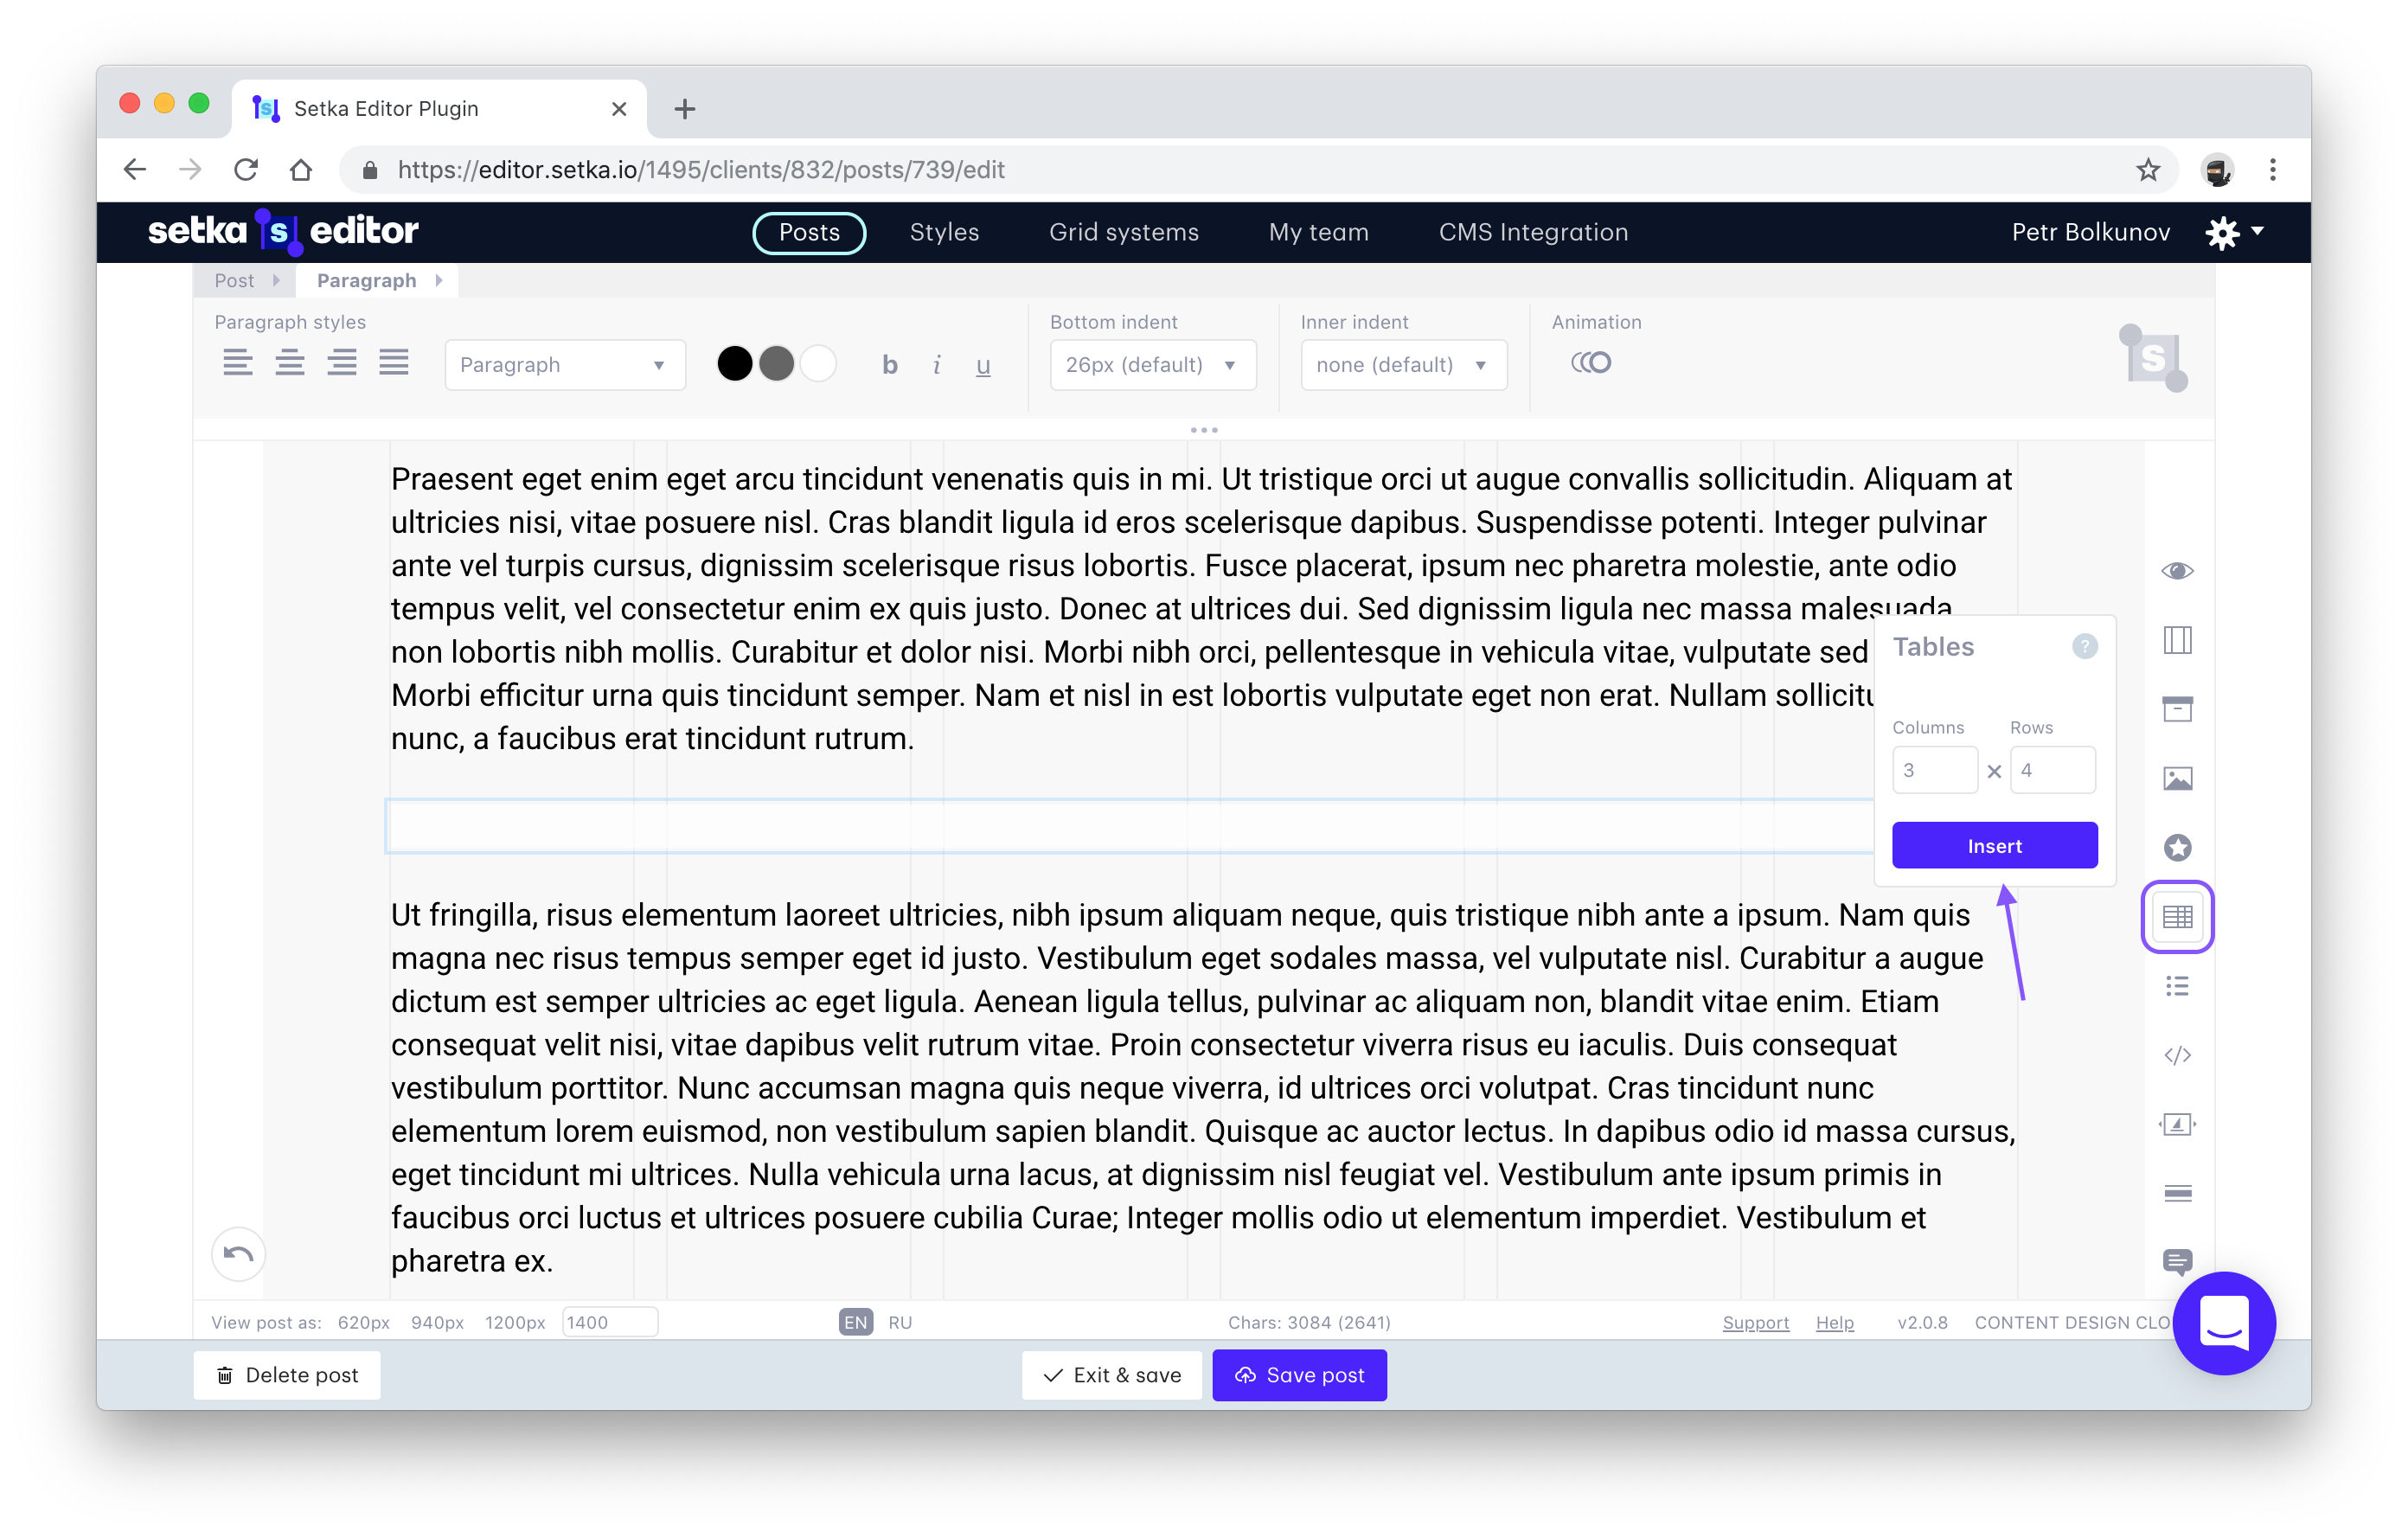The image size is (2408, 1538).
Task: Click the image insert icon in sidebar
Action: (2177, 779)
